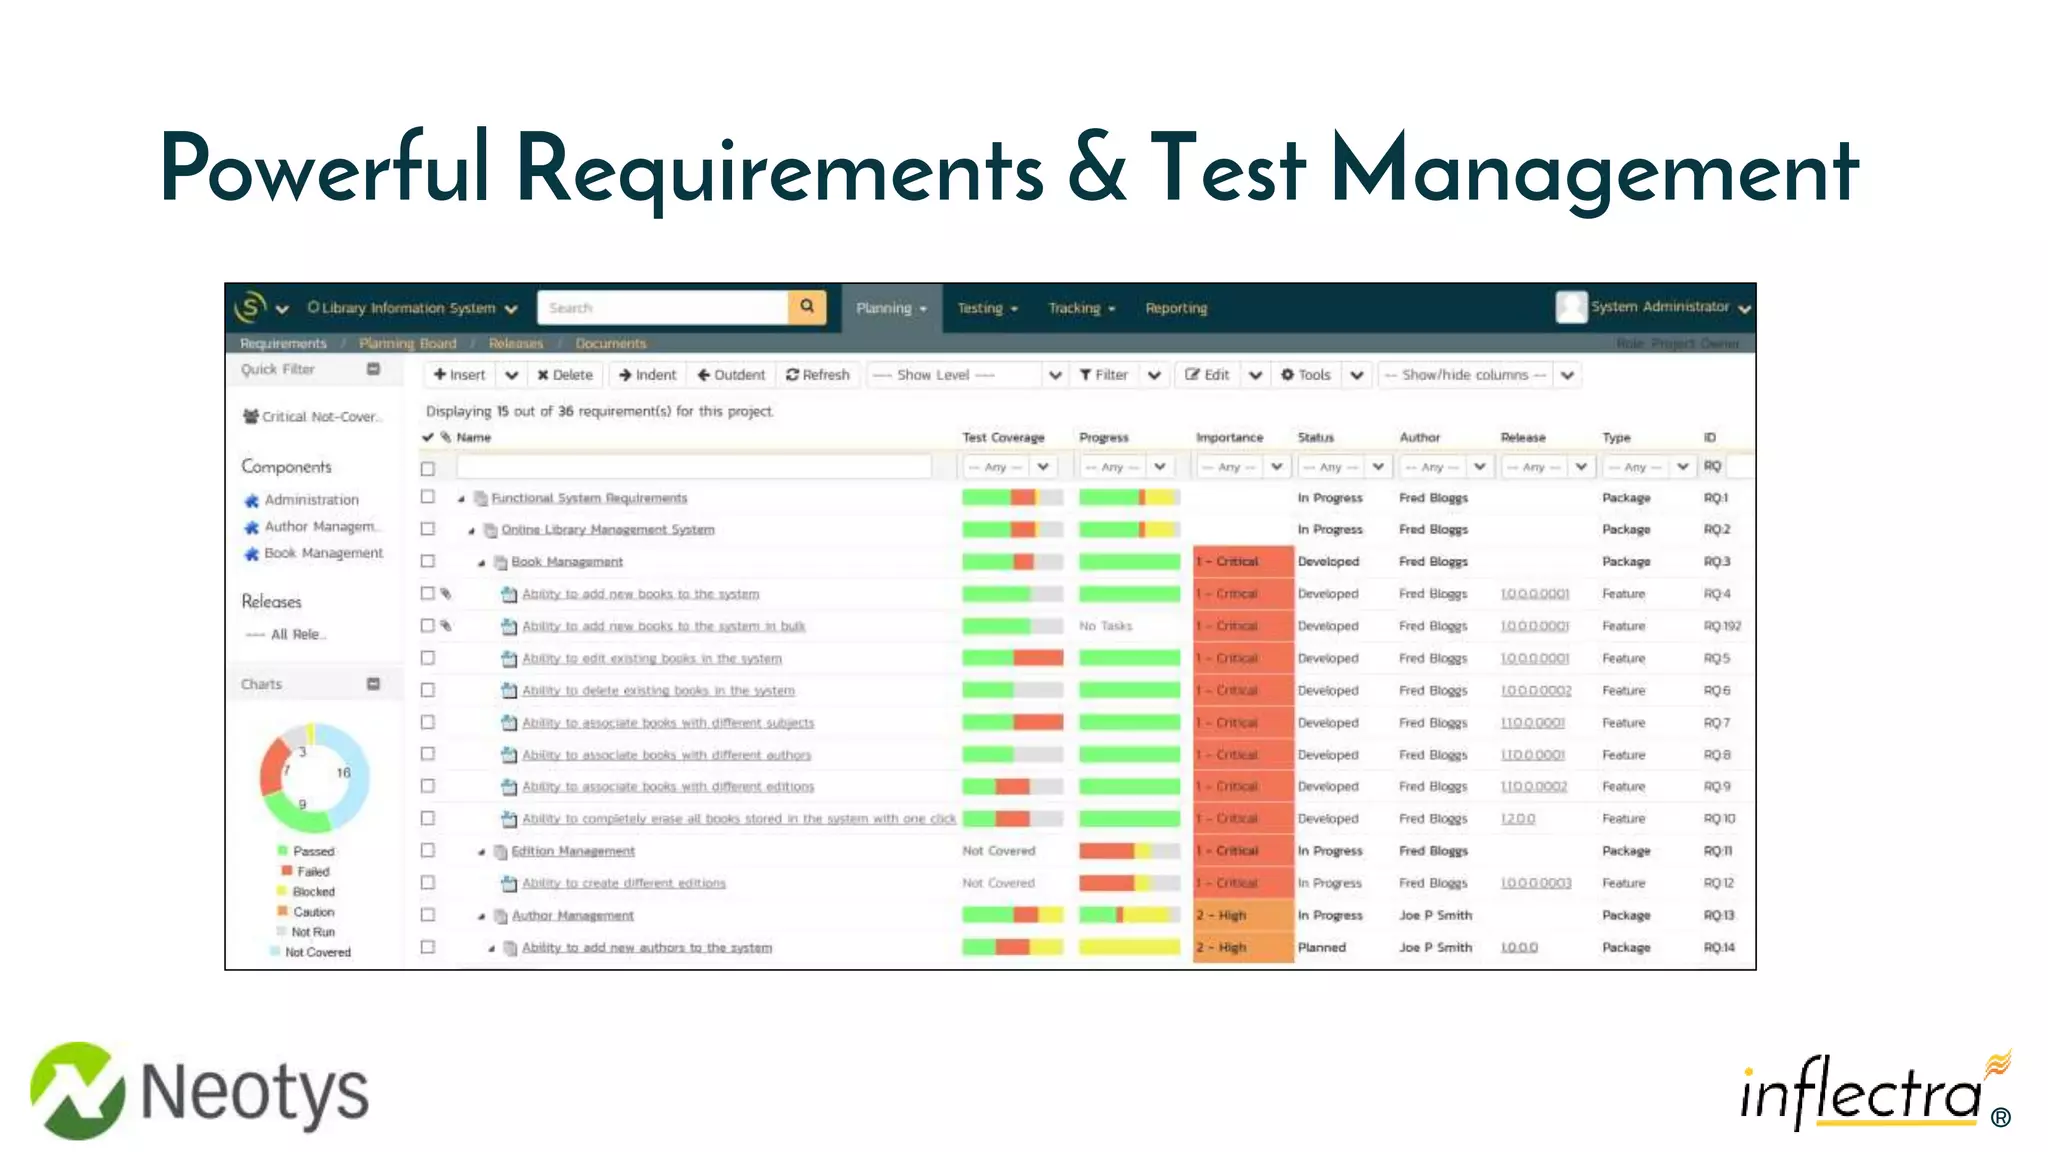2048x1152 pixels.
Task: Tick checkbox for Online Library Management System row
Action: pyautogui.click(x=428, y=529)
